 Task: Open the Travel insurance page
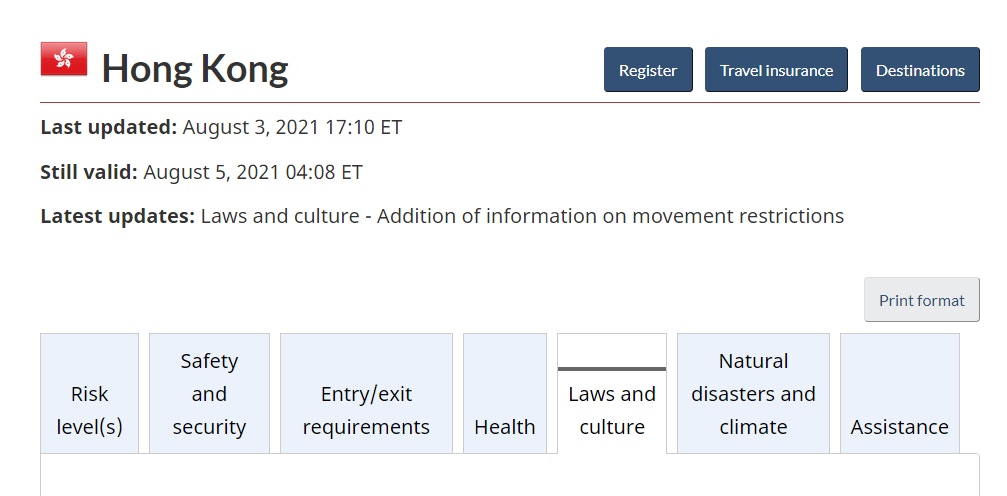click(776, 69)
